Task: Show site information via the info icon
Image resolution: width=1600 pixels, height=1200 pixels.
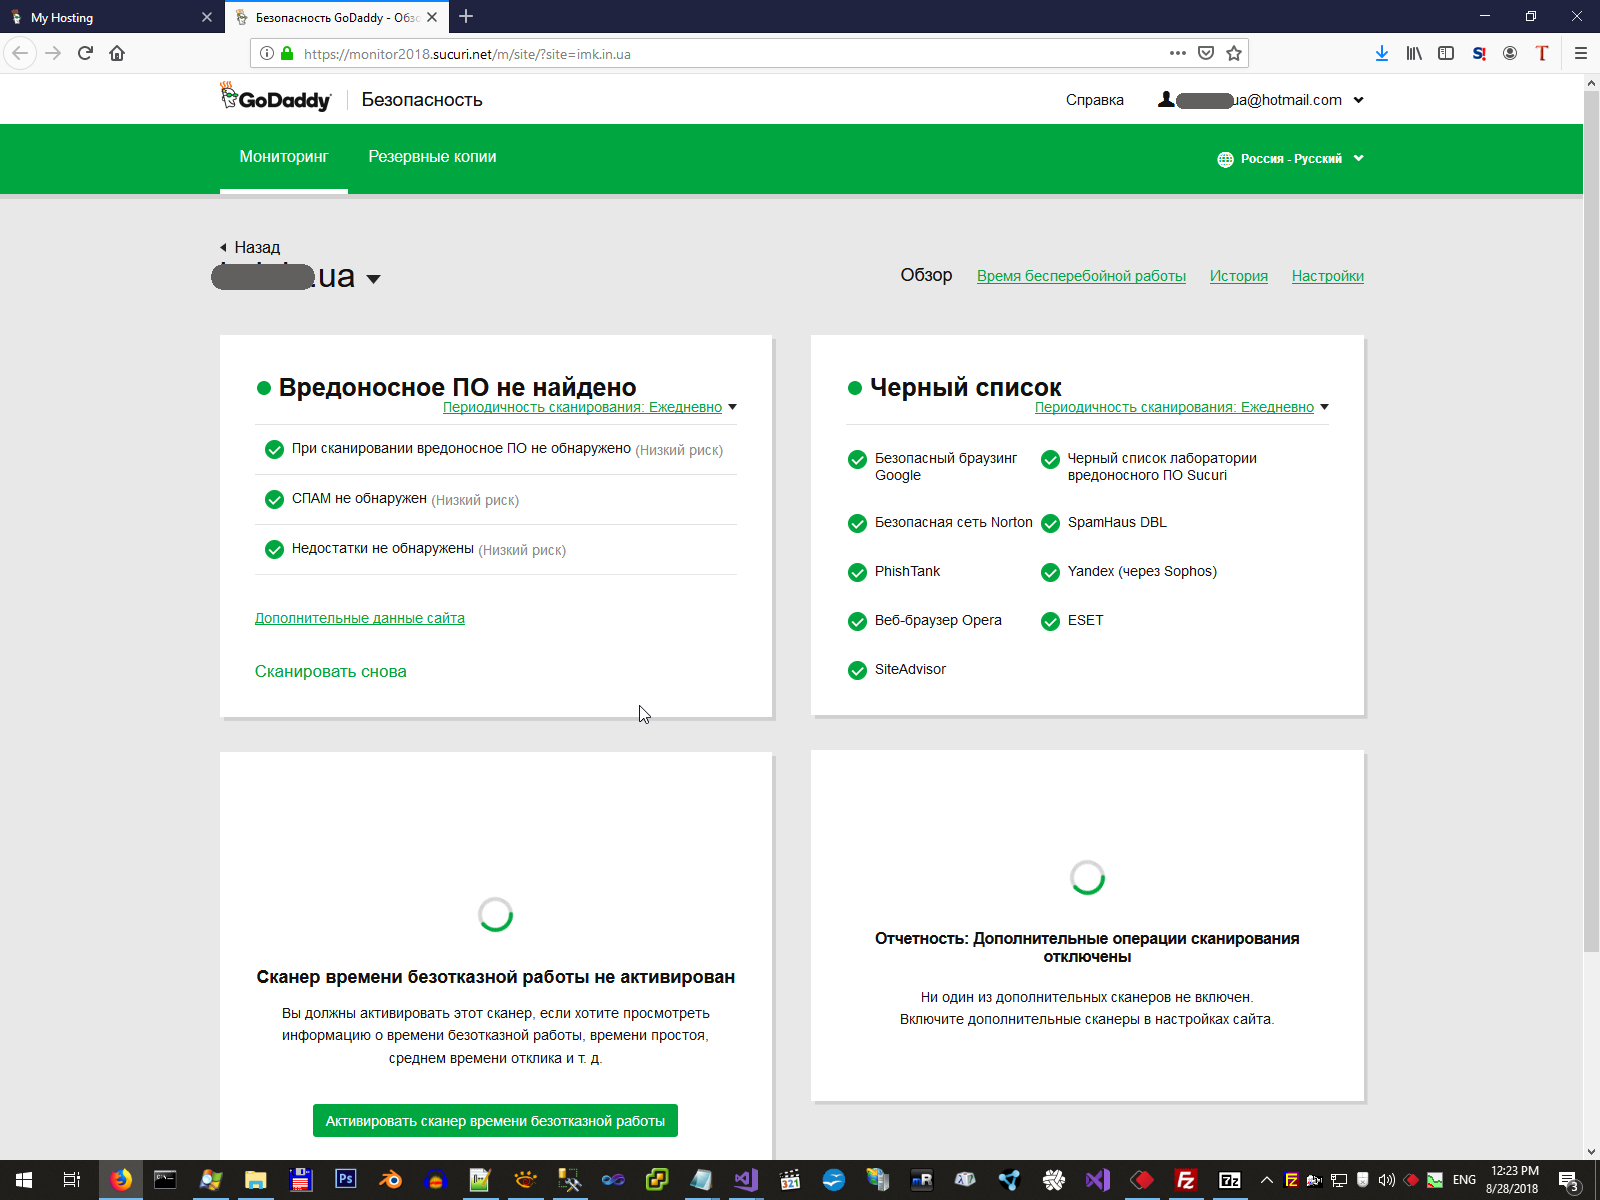Action: [x=267, y=54]
